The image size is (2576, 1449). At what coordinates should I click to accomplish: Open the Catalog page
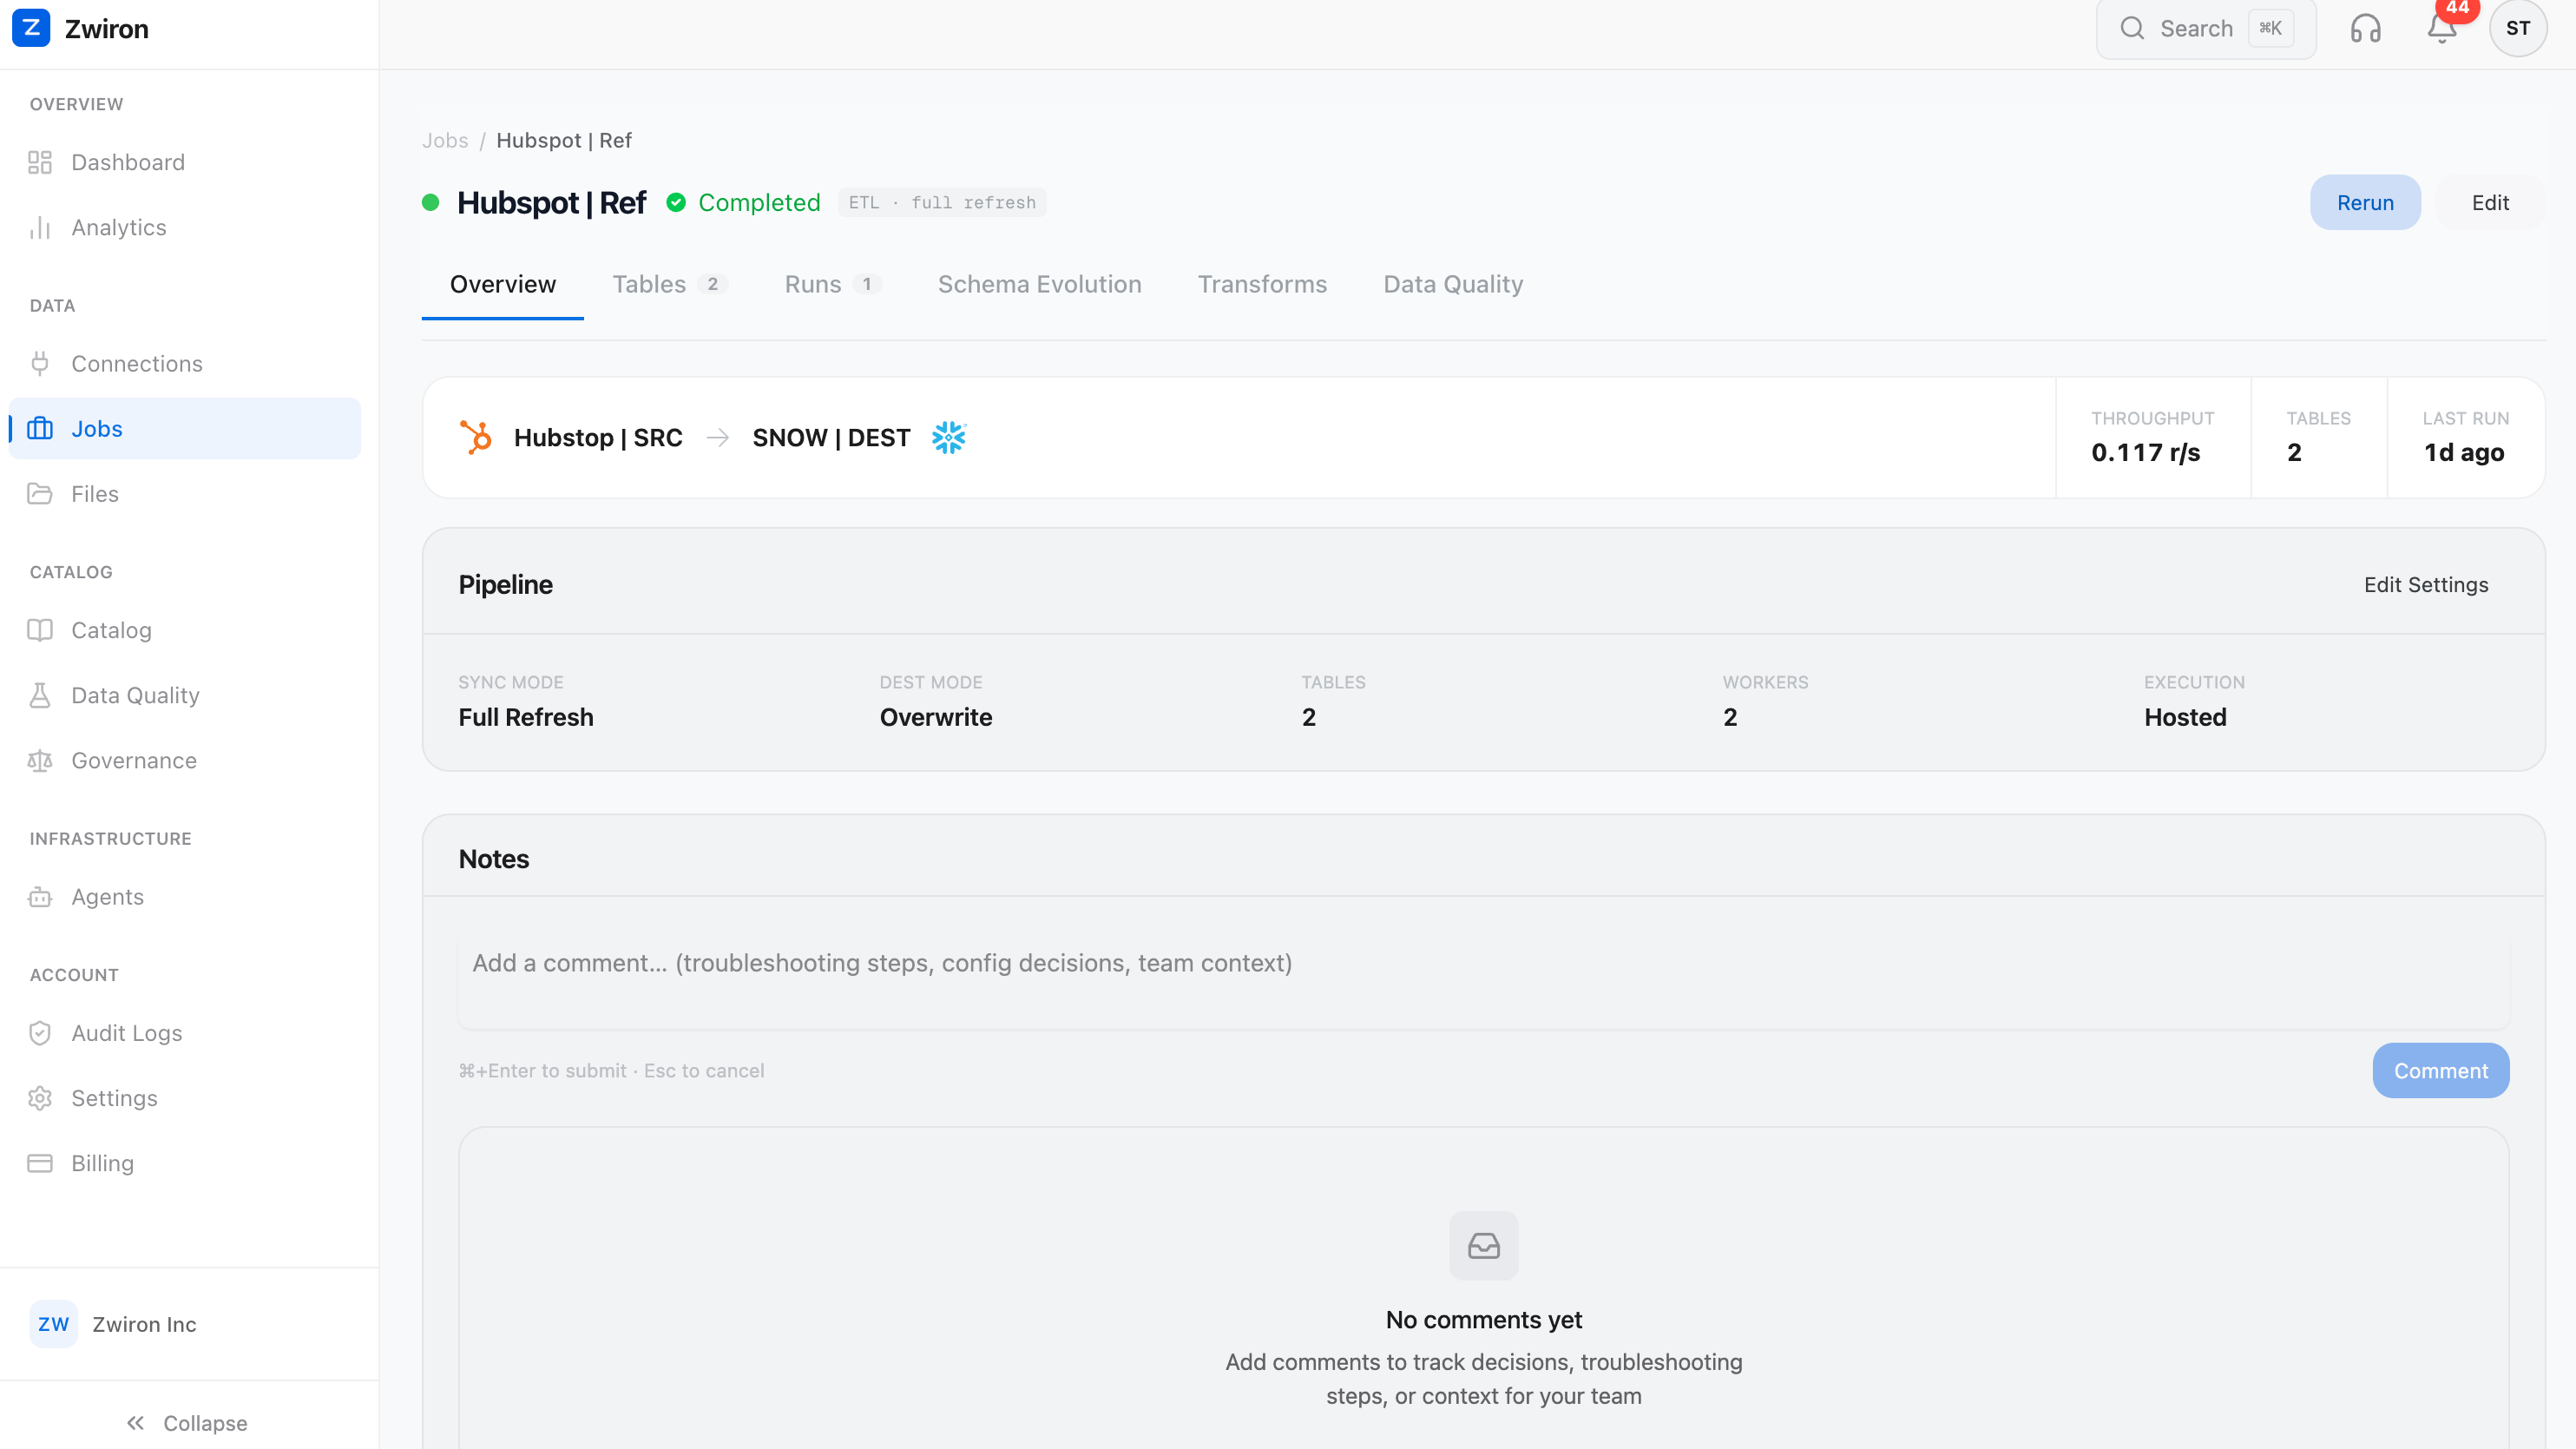click(185, 630)
